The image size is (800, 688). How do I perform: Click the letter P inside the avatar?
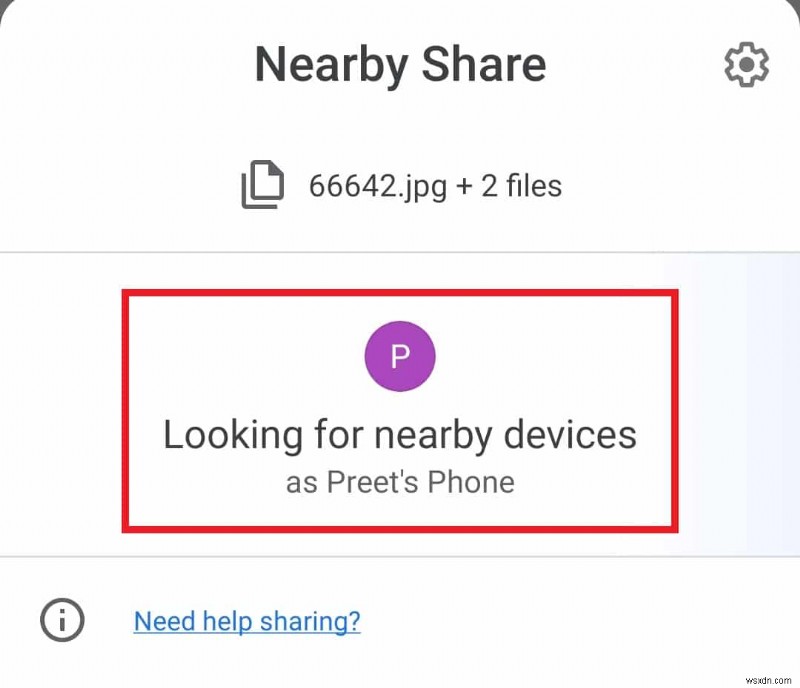(x=400, y=357)
